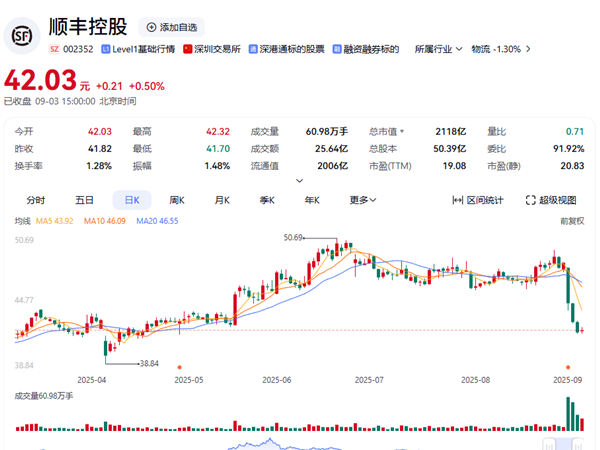Click 委比 value 91.92%

[569, 148]
